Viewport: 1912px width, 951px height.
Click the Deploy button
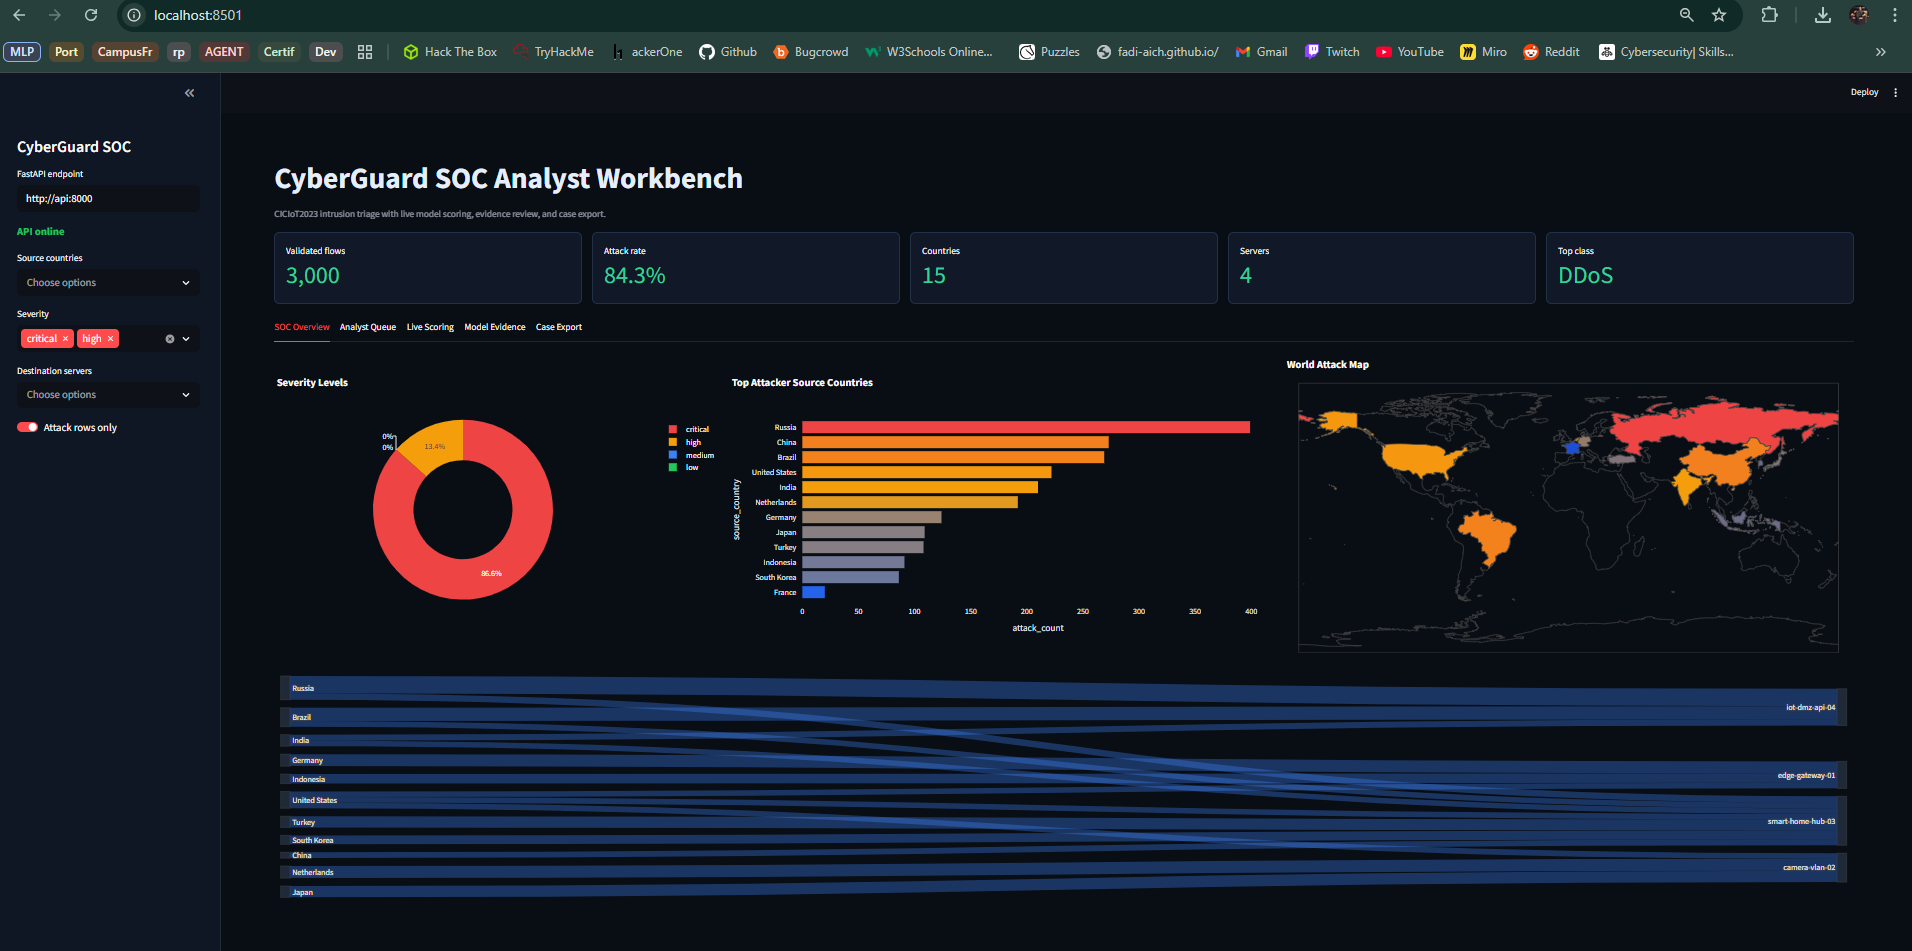pos(1864,92)
